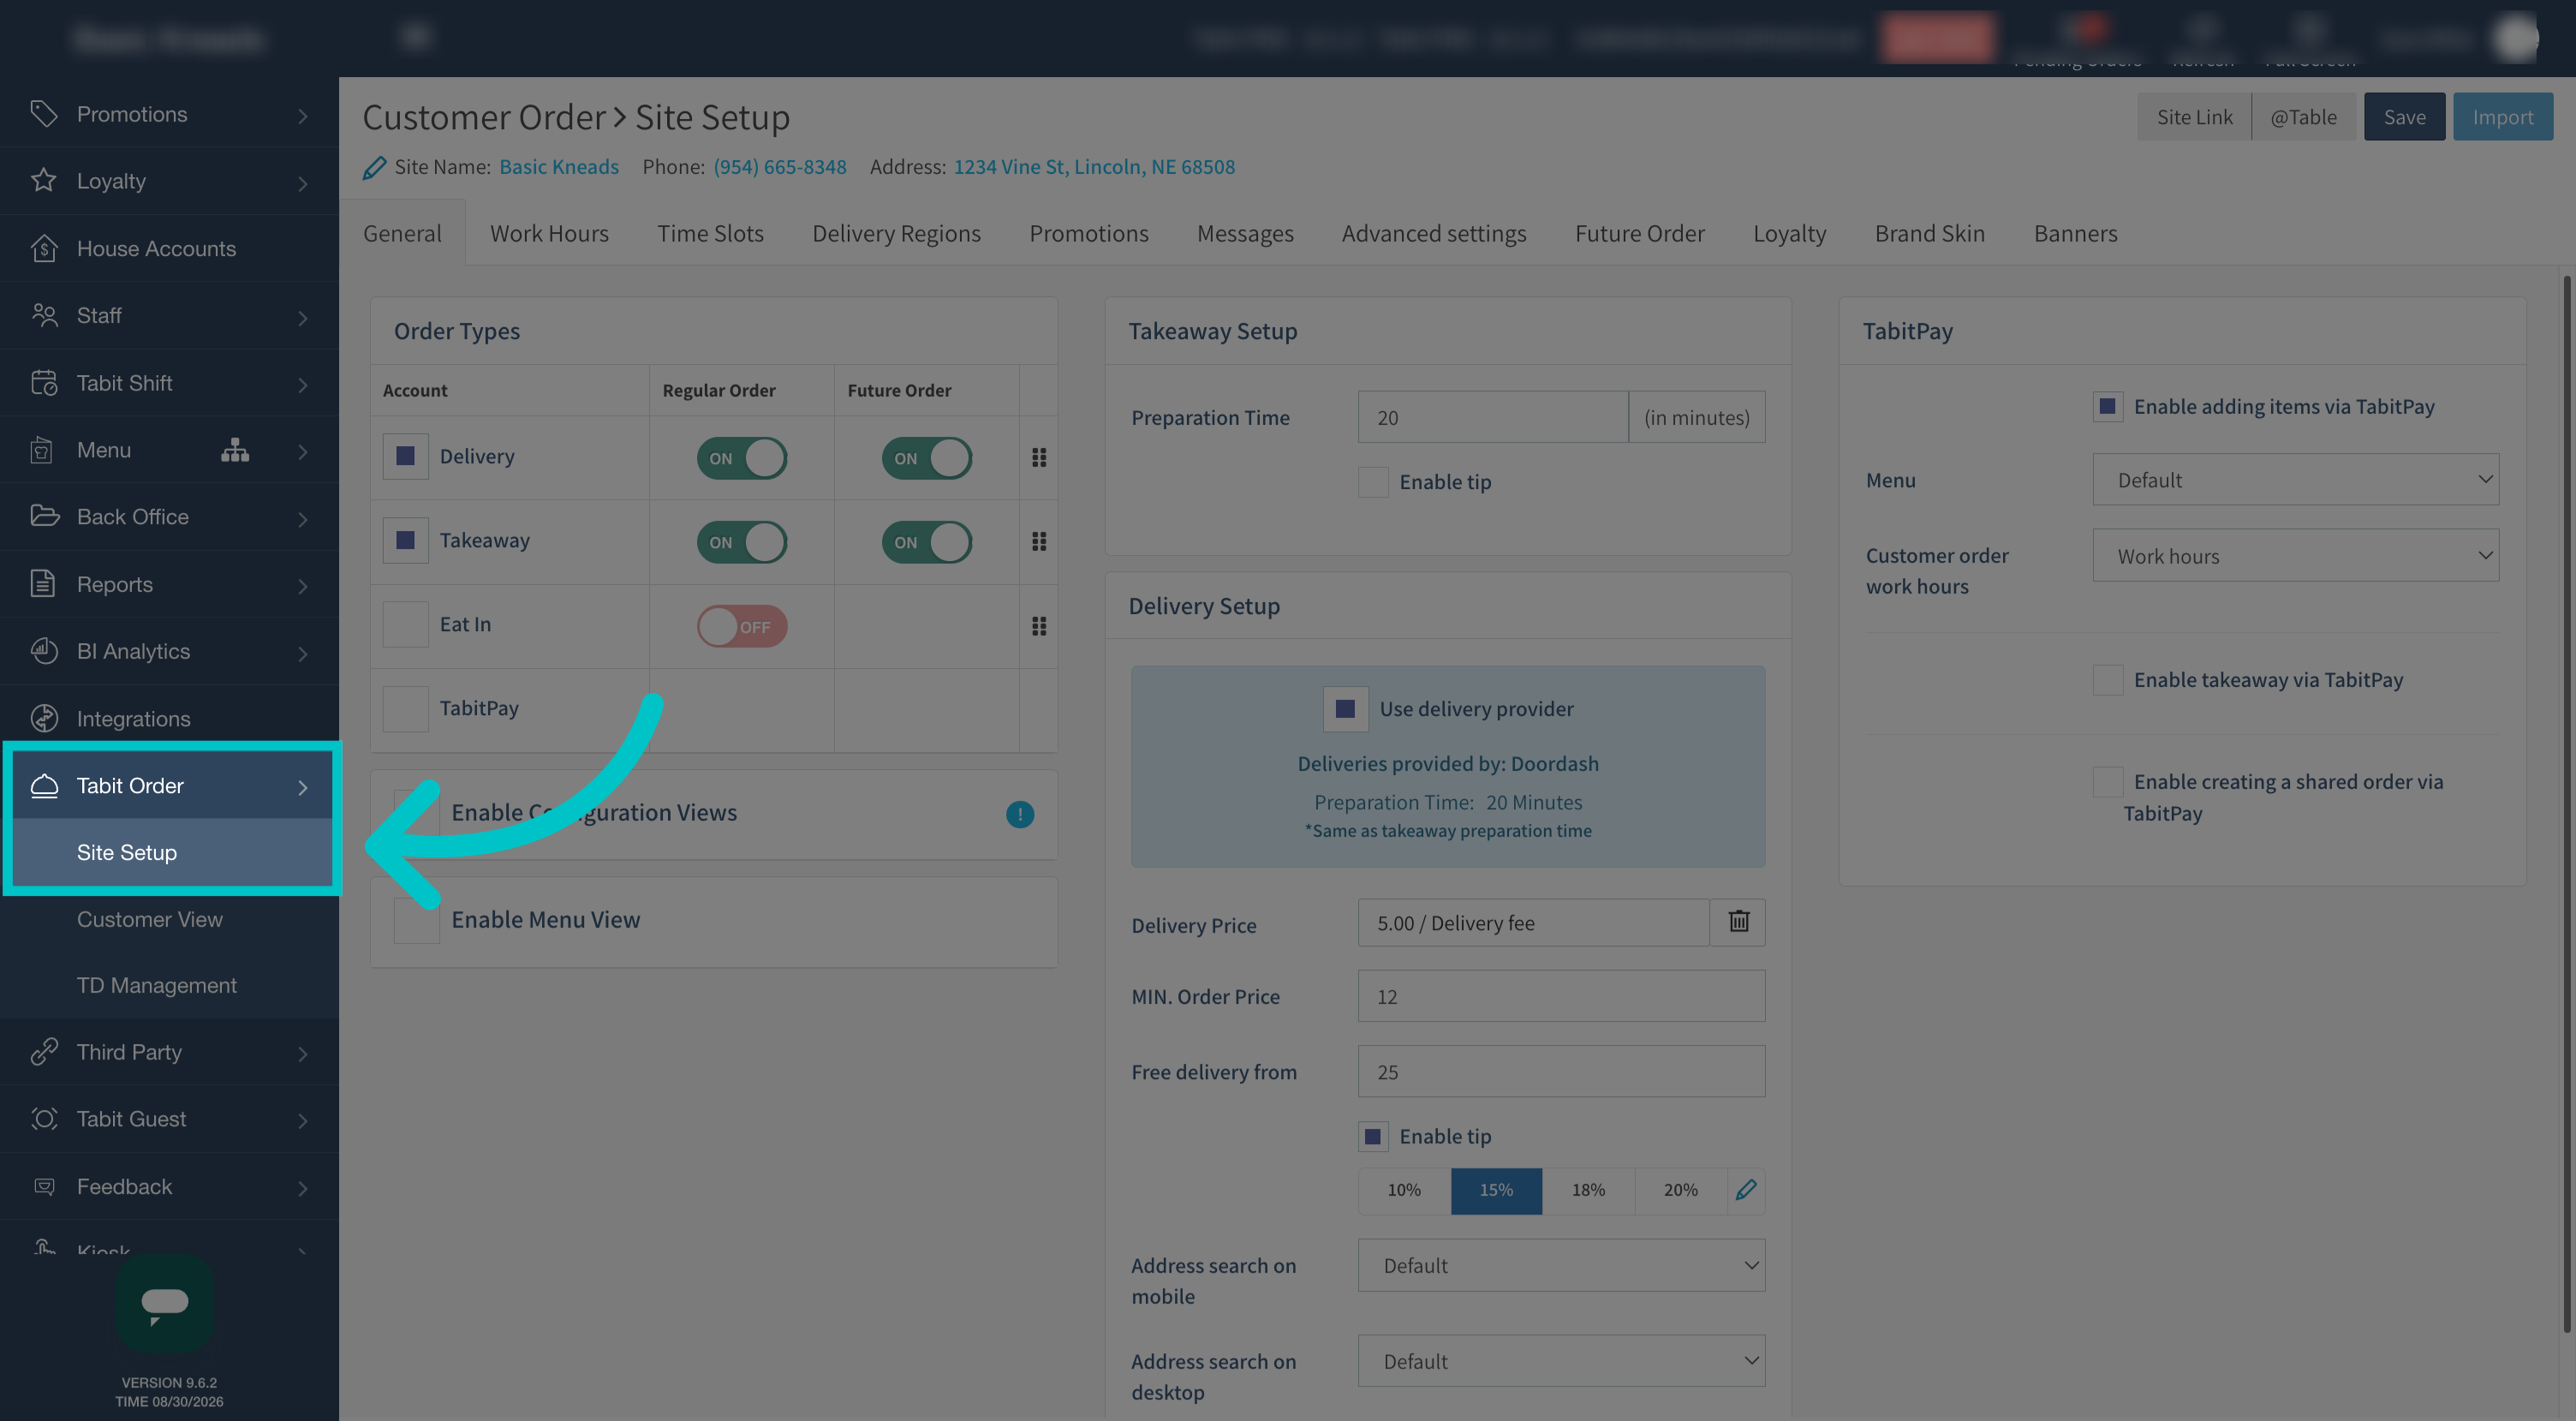This screenshot has height=1421, width=2576.
Task: Click the Save button
Action: click(2404, 117)
